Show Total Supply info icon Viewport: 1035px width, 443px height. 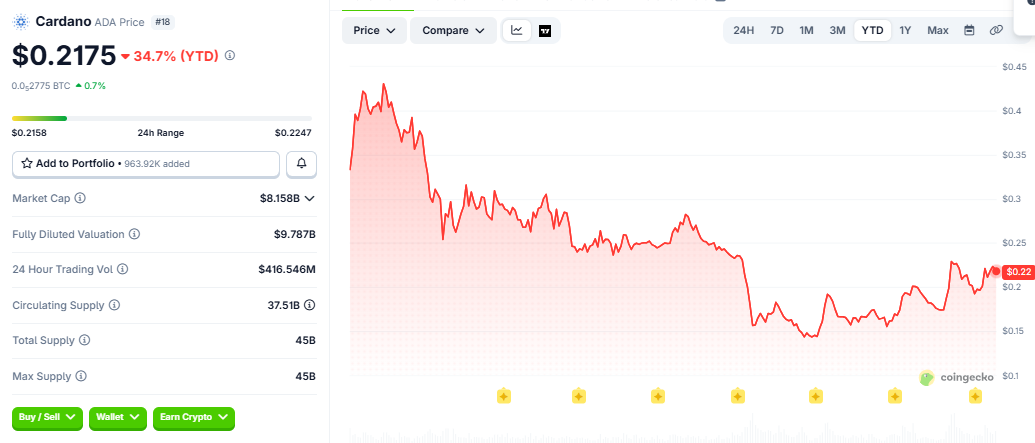(84, 340)
